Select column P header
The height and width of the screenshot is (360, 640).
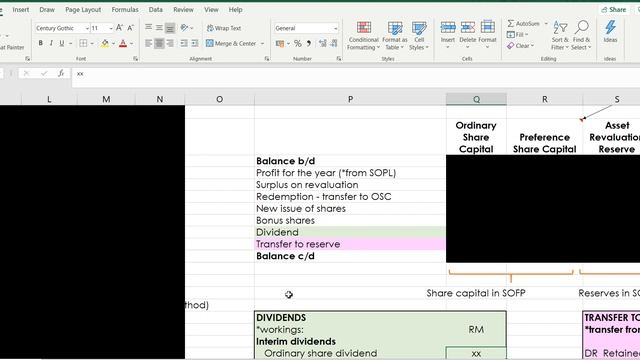pyautogui.click(x=350, y=99)
